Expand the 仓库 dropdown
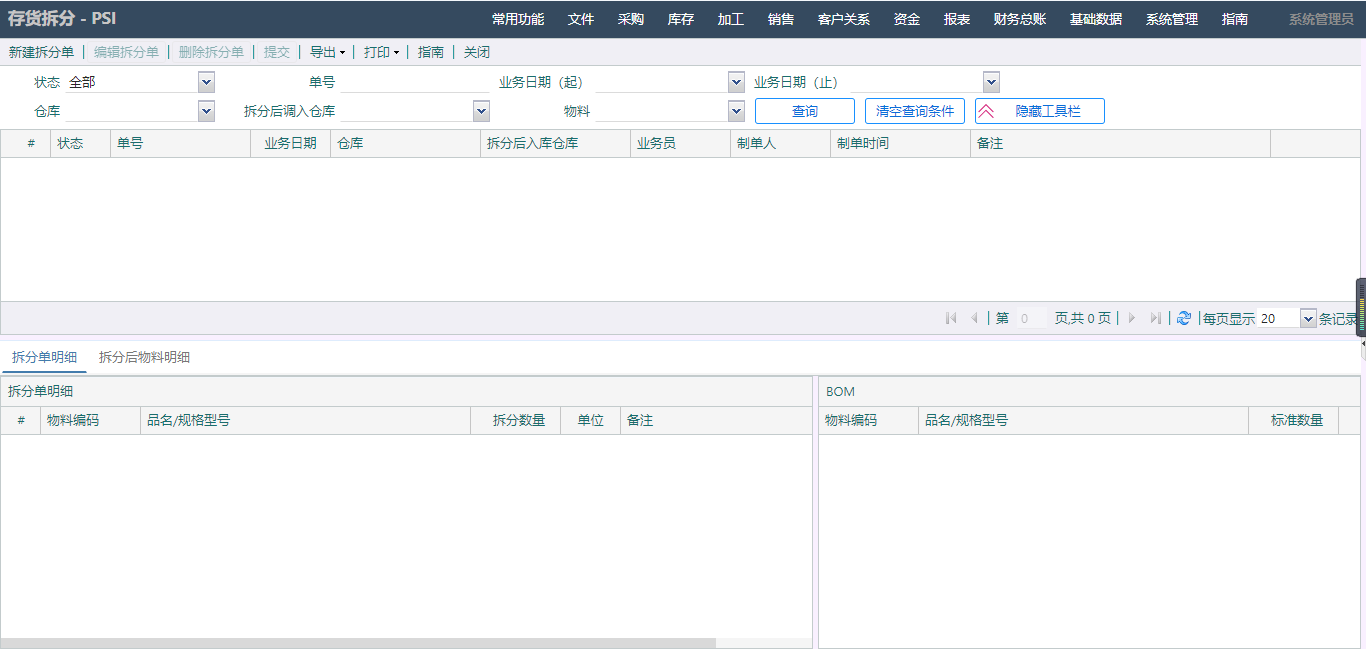 coord(206,111)
